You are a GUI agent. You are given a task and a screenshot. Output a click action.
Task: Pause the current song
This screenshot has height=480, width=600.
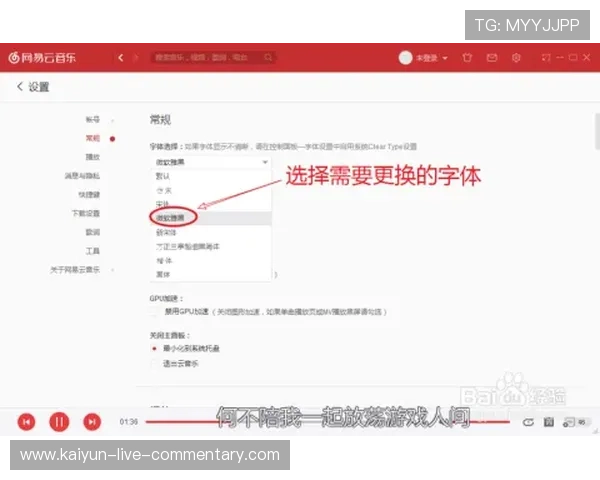coord(59,422)
